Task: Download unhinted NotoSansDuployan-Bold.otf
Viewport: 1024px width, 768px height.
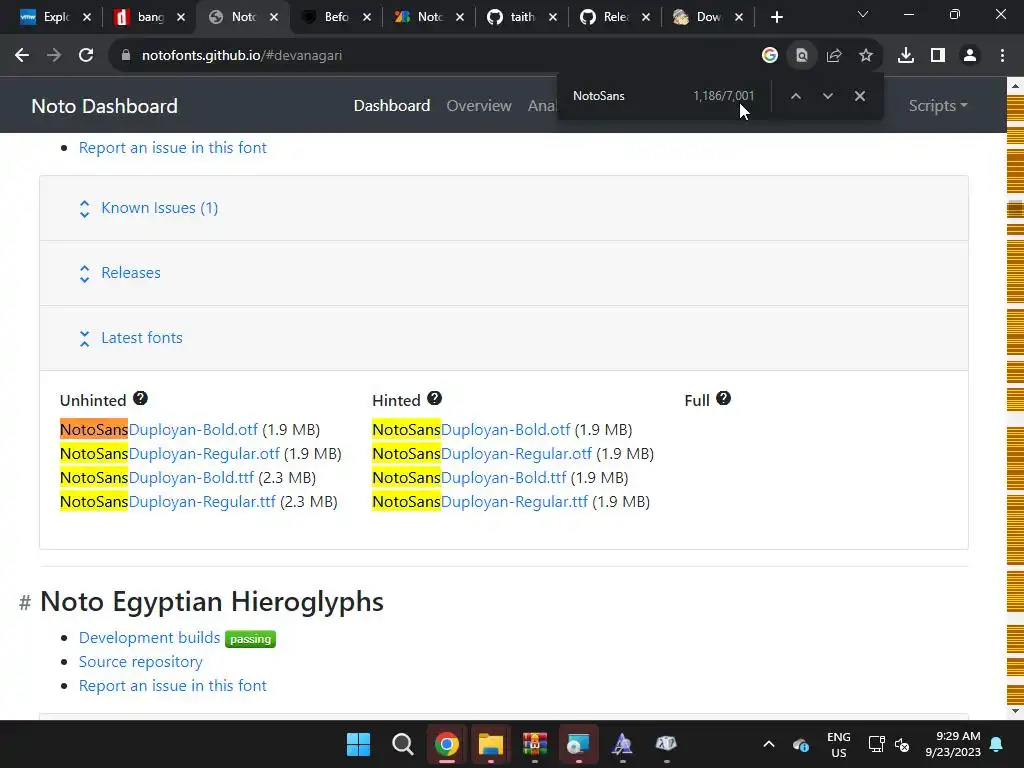Action: (159, 430)
